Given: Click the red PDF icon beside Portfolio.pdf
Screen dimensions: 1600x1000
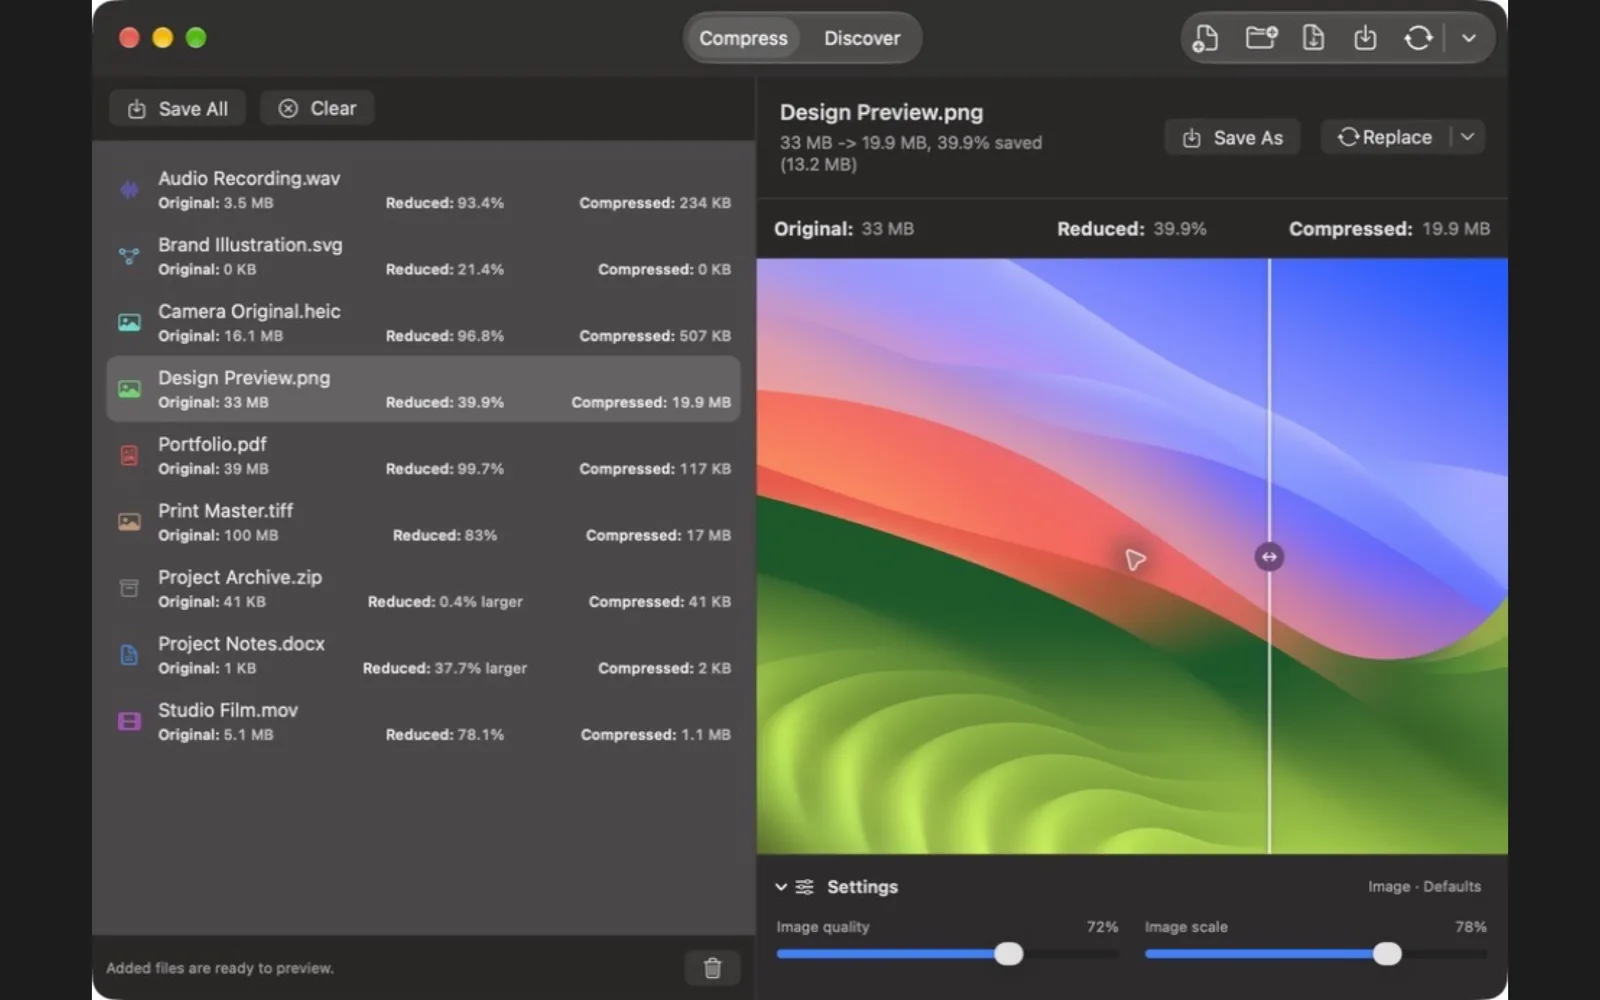Looking at the screenshot, I should 129,455.
